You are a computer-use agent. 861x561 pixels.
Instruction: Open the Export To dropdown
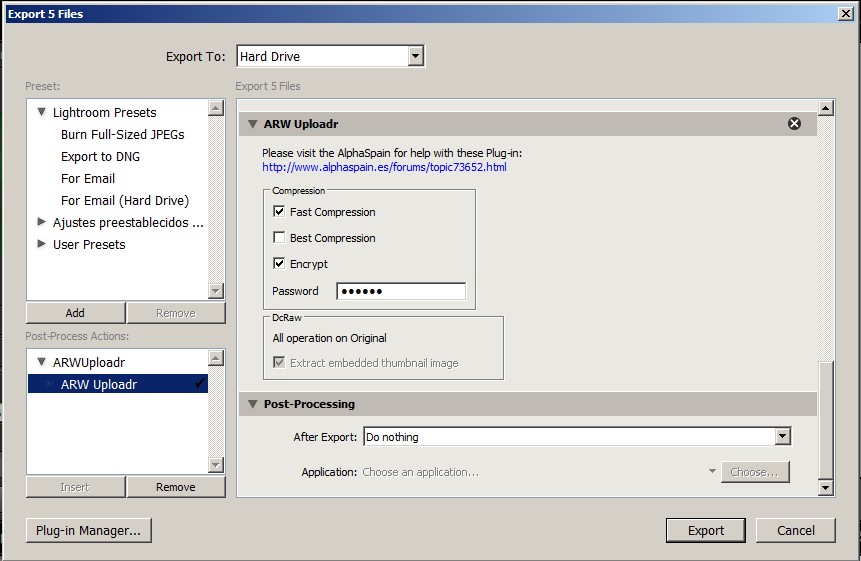click(416, 56)
